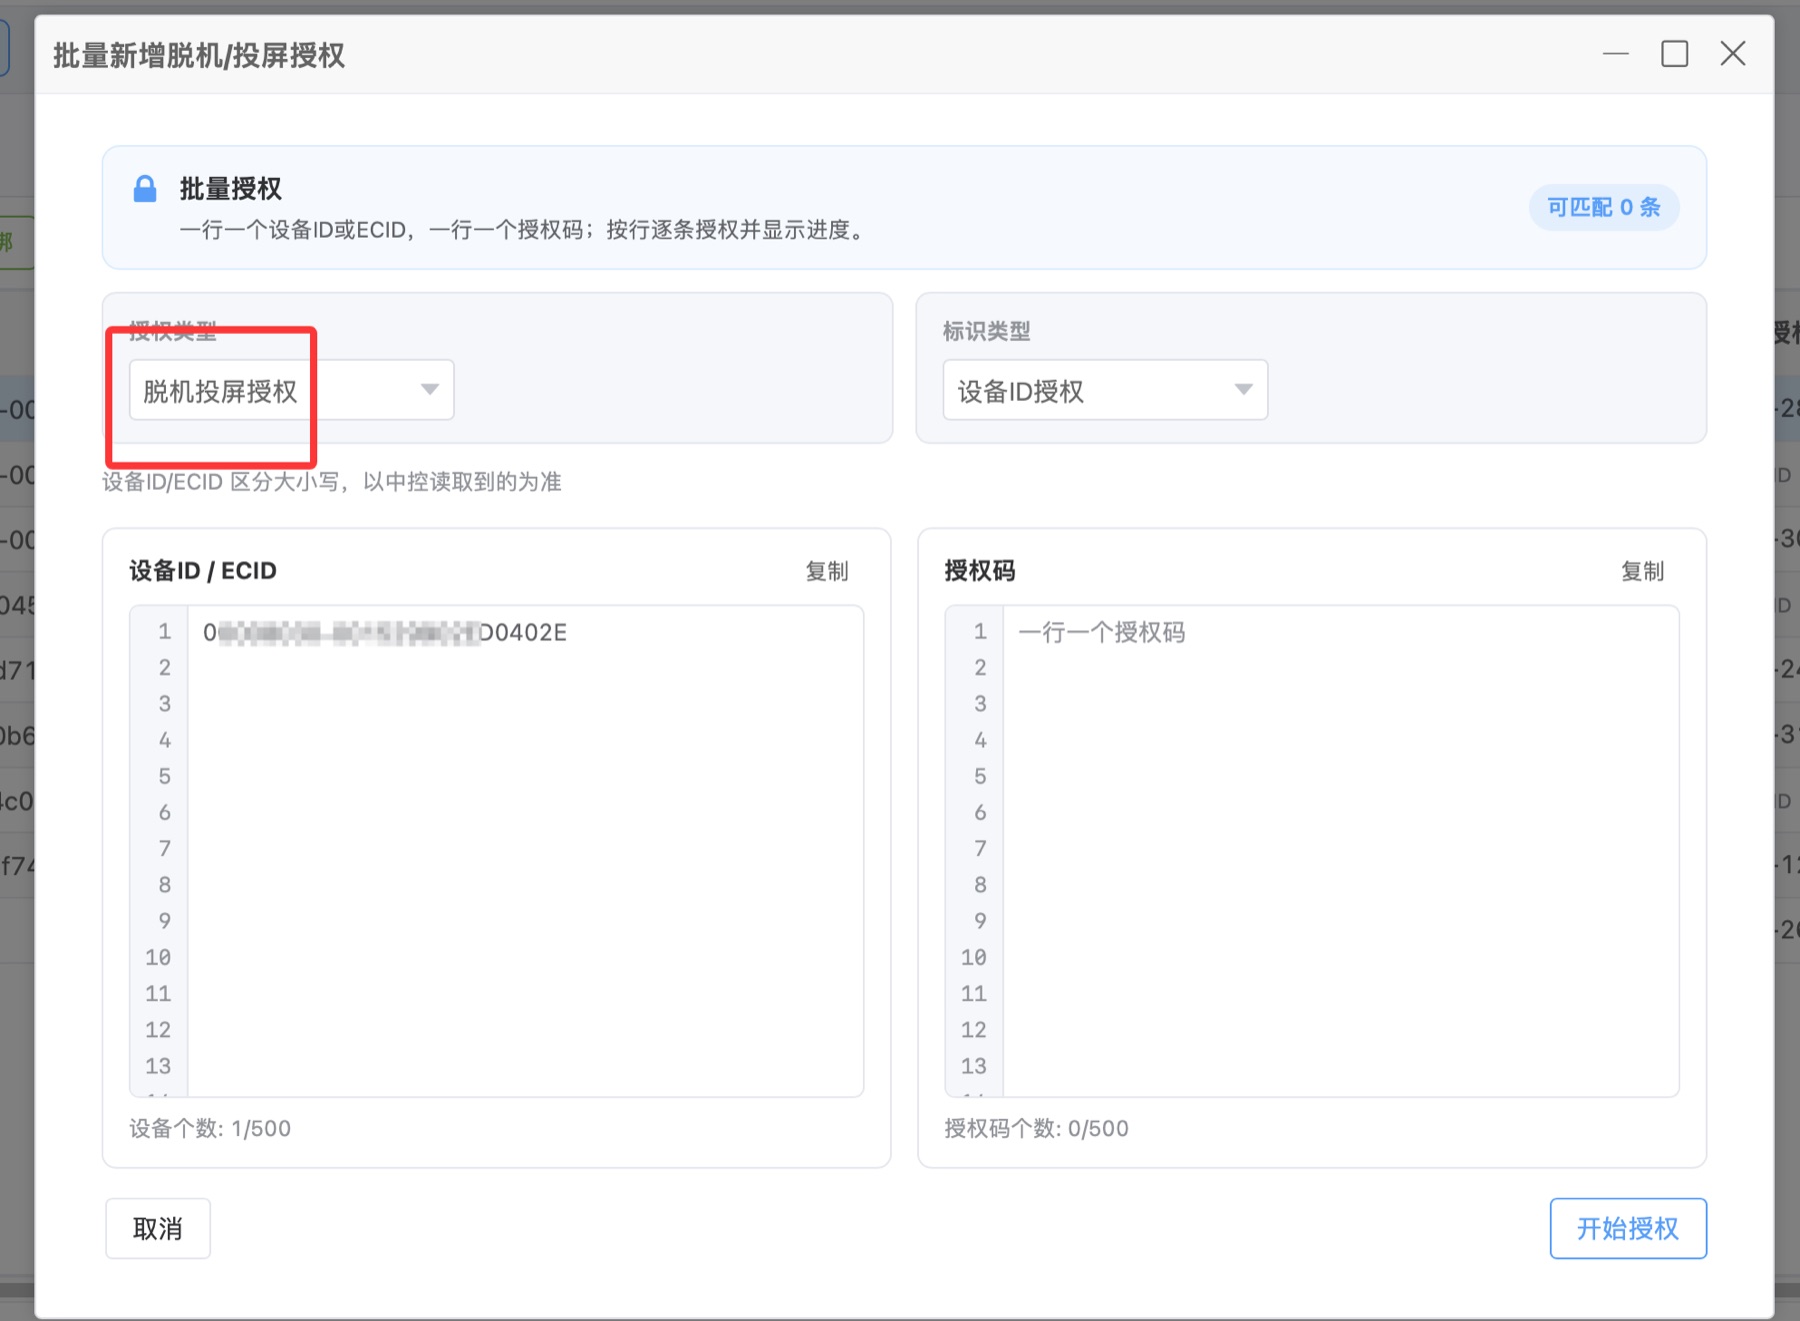This screenshot has height=1321, width=1800.
Task: Click the 设备ID/ECID 区分大小写 hint text
Action: 332,482
